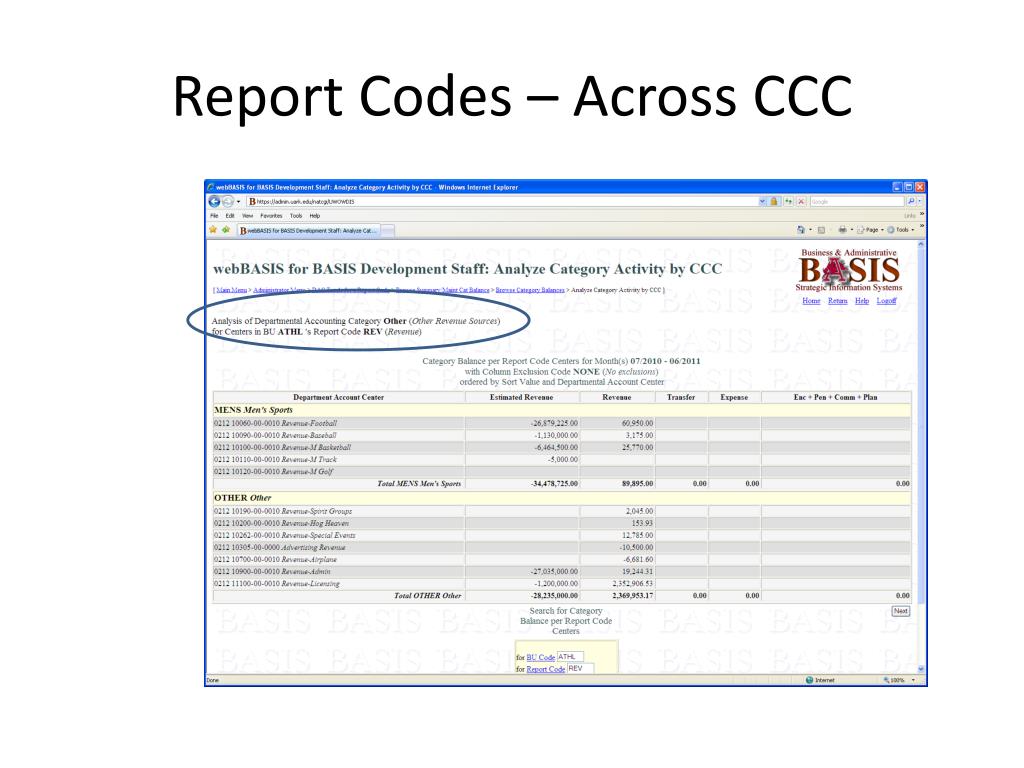Click the Print icon in command bar

[x=842, y=230]
